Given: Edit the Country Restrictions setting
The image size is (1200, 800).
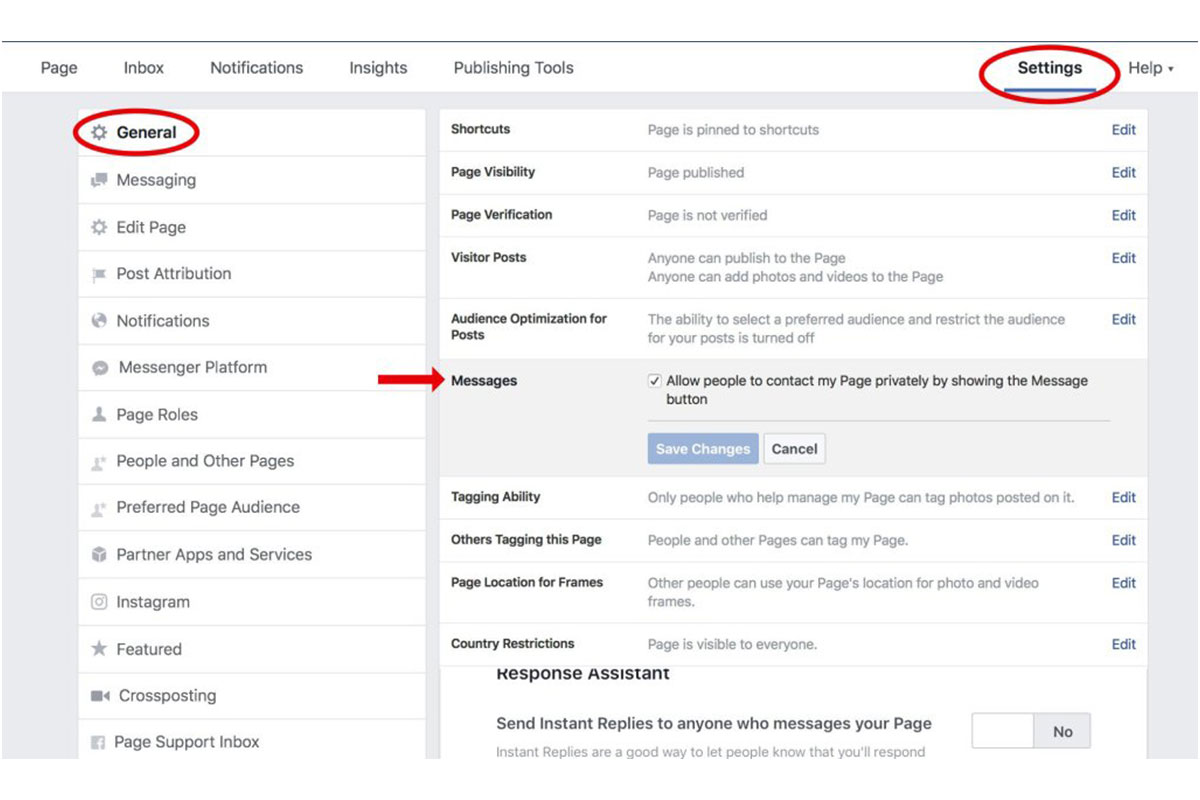Looking at the screenshot, I should 1123,644.
